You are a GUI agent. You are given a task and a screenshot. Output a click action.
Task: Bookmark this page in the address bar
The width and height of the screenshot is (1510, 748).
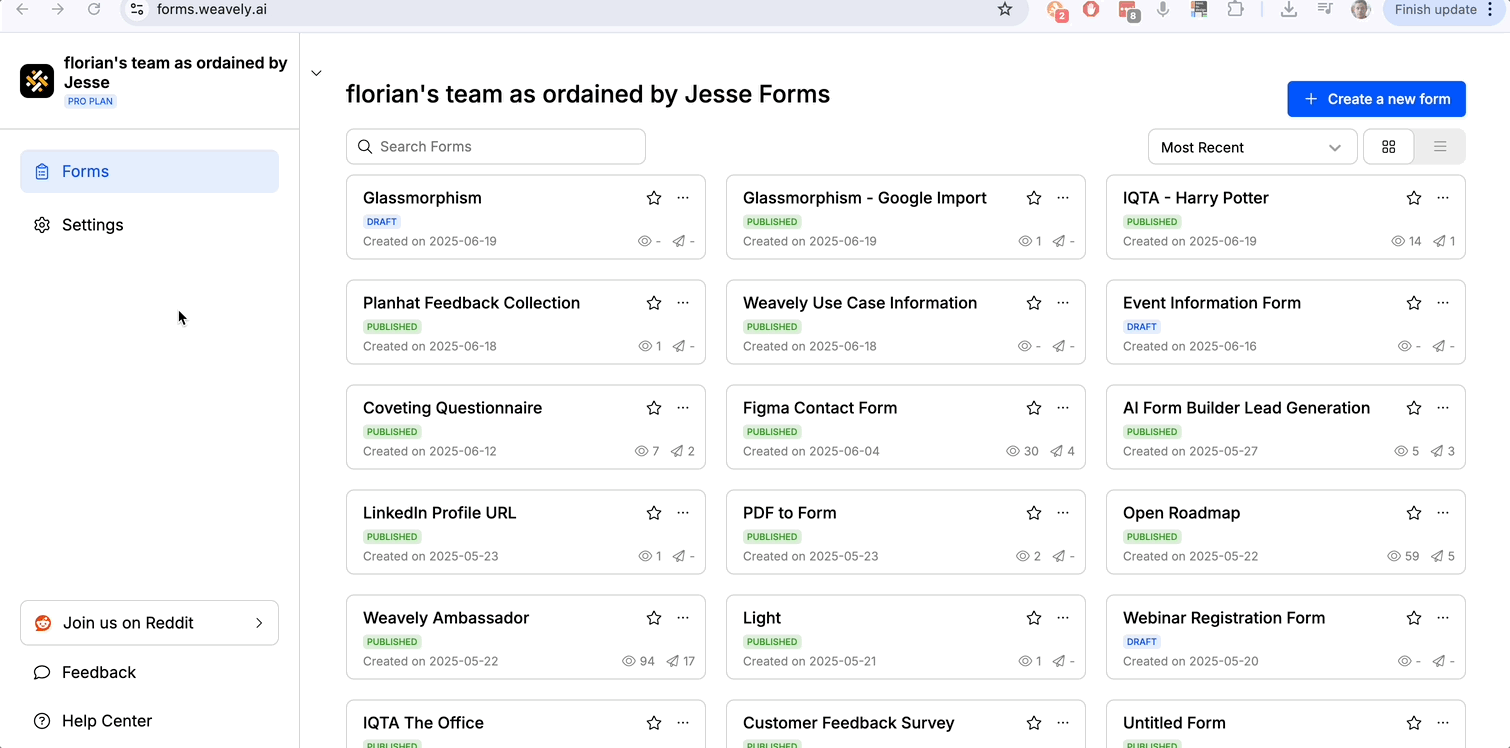1005,9
